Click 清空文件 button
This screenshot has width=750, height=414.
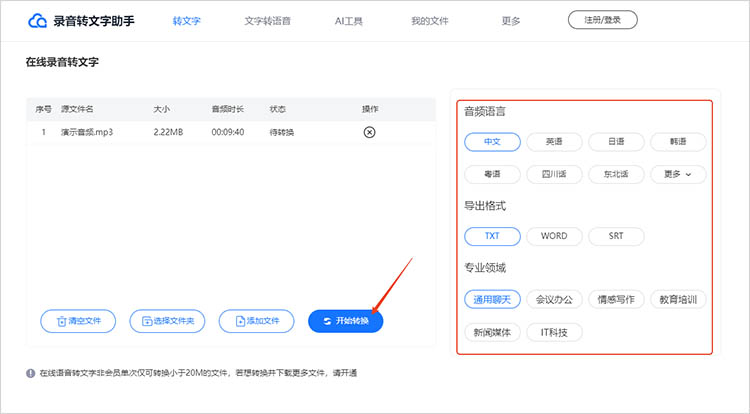pos(78,321)
